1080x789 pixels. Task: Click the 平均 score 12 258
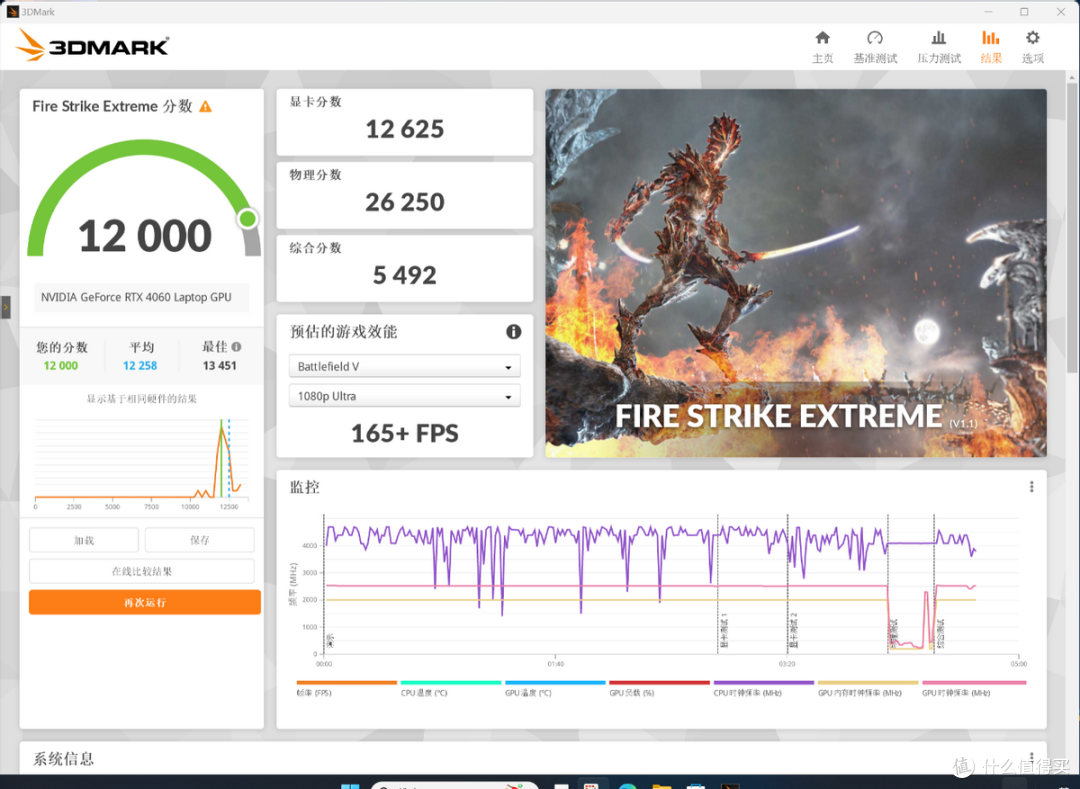coord(140,366)
